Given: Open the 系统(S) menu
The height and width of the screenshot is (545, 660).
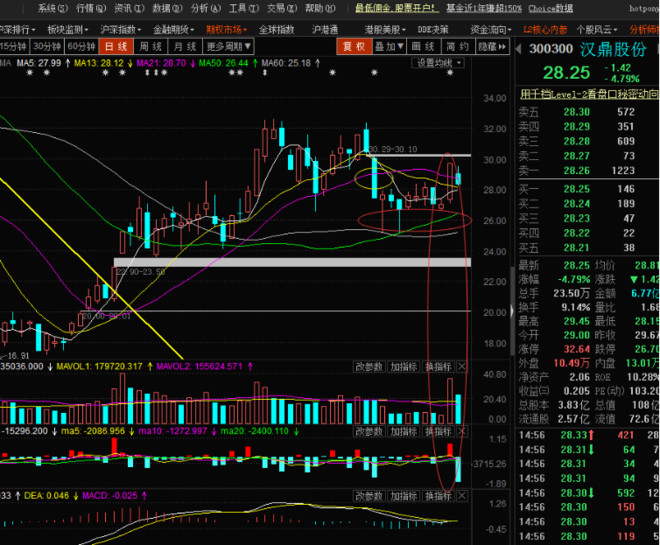Looking at the screenshot, I should click(53, 8).
